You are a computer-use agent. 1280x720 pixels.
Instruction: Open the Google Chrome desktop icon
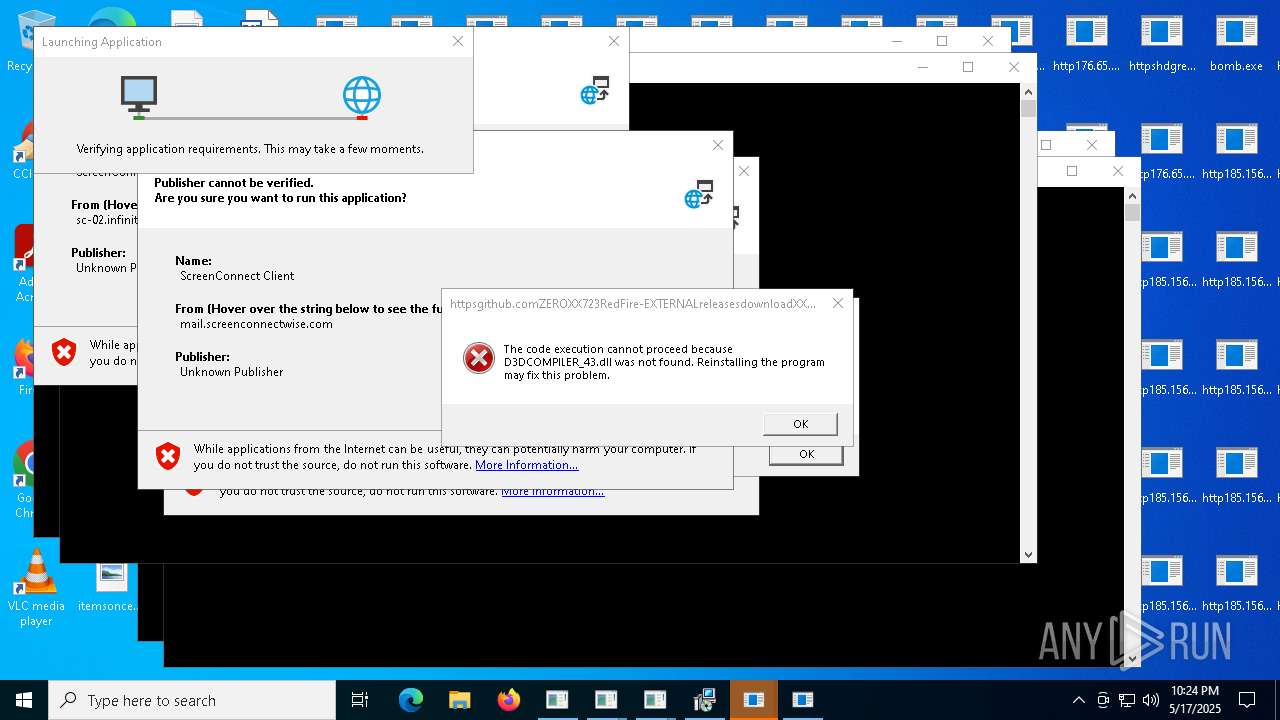pyautogui.click(x=24, y=480)
